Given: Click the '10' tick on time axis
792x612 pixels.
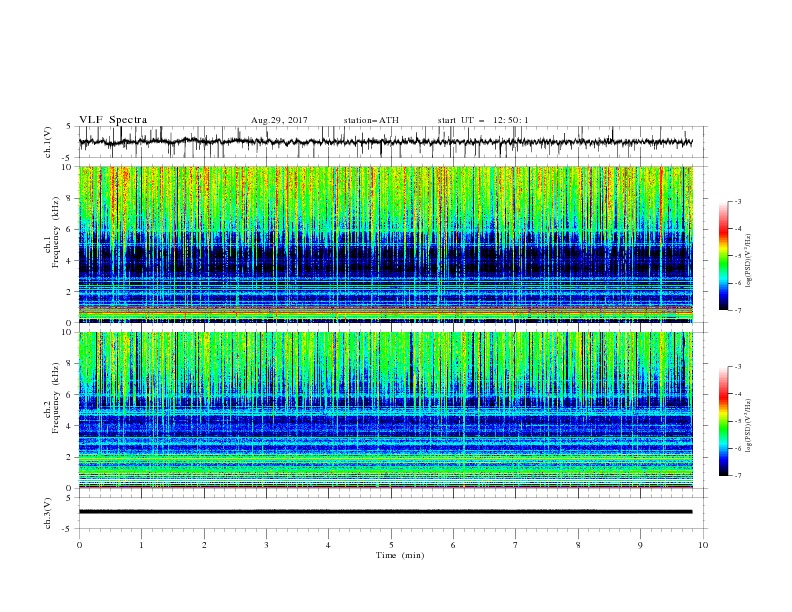Looking at the screenshot, I should (x=703, y=545).
